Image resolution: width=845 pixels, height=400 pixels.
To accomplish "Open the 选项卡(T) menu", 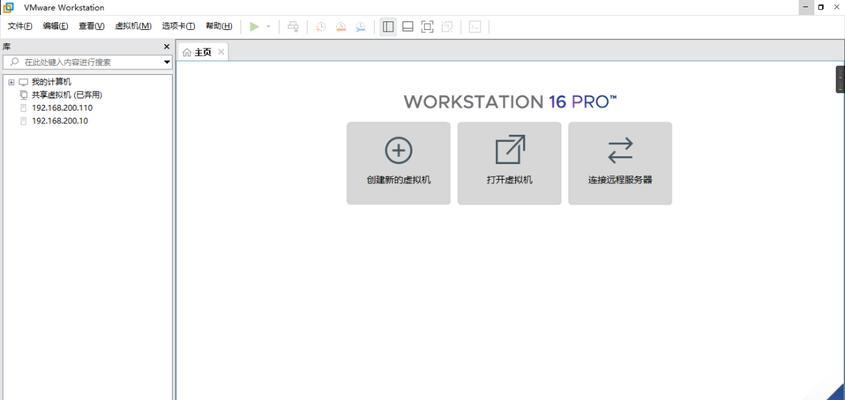I will (x=178, y=26).
